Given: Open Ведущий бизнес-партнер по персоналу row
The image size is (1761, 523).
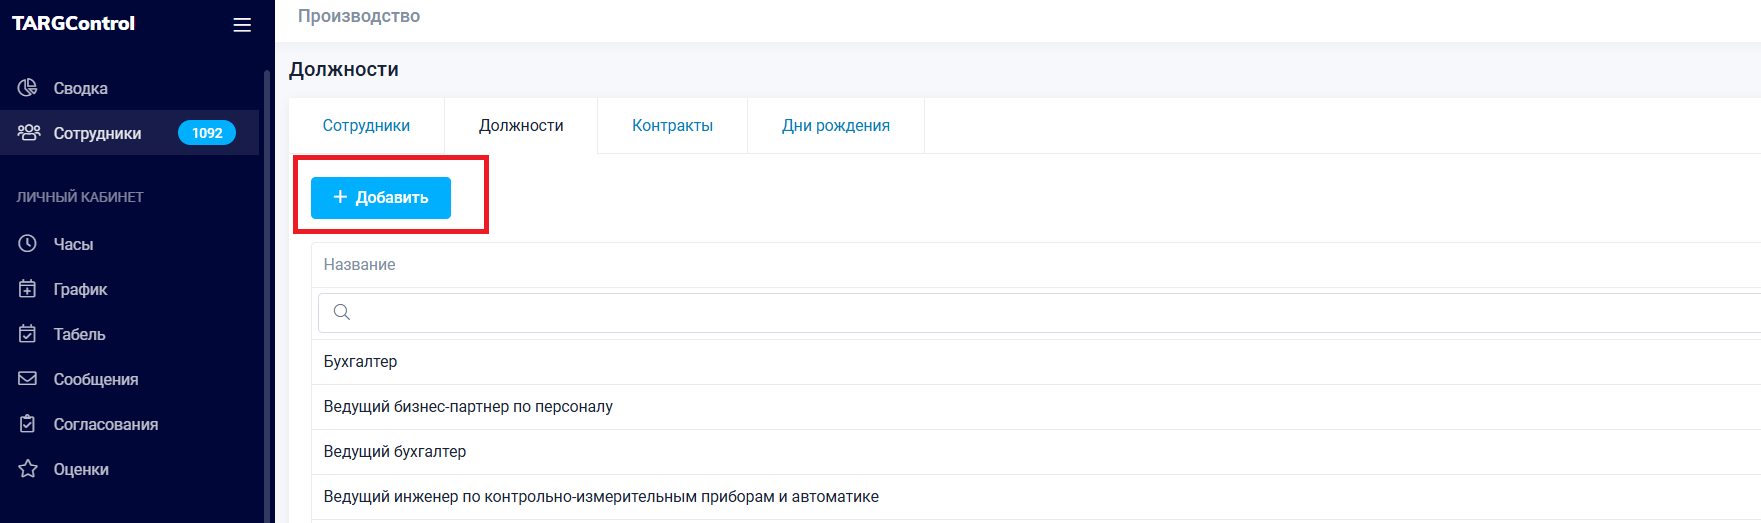Looking at the screenshot, I should (468, 407).
